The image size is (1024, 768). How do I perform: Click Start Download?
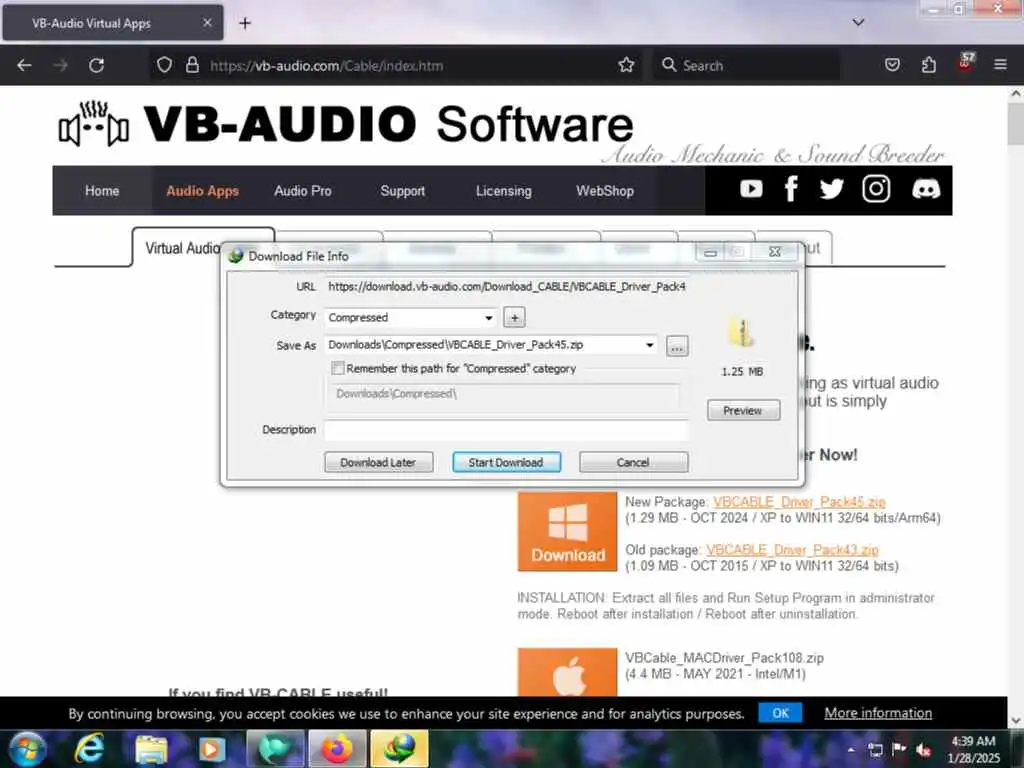click(x=506, y=462)
